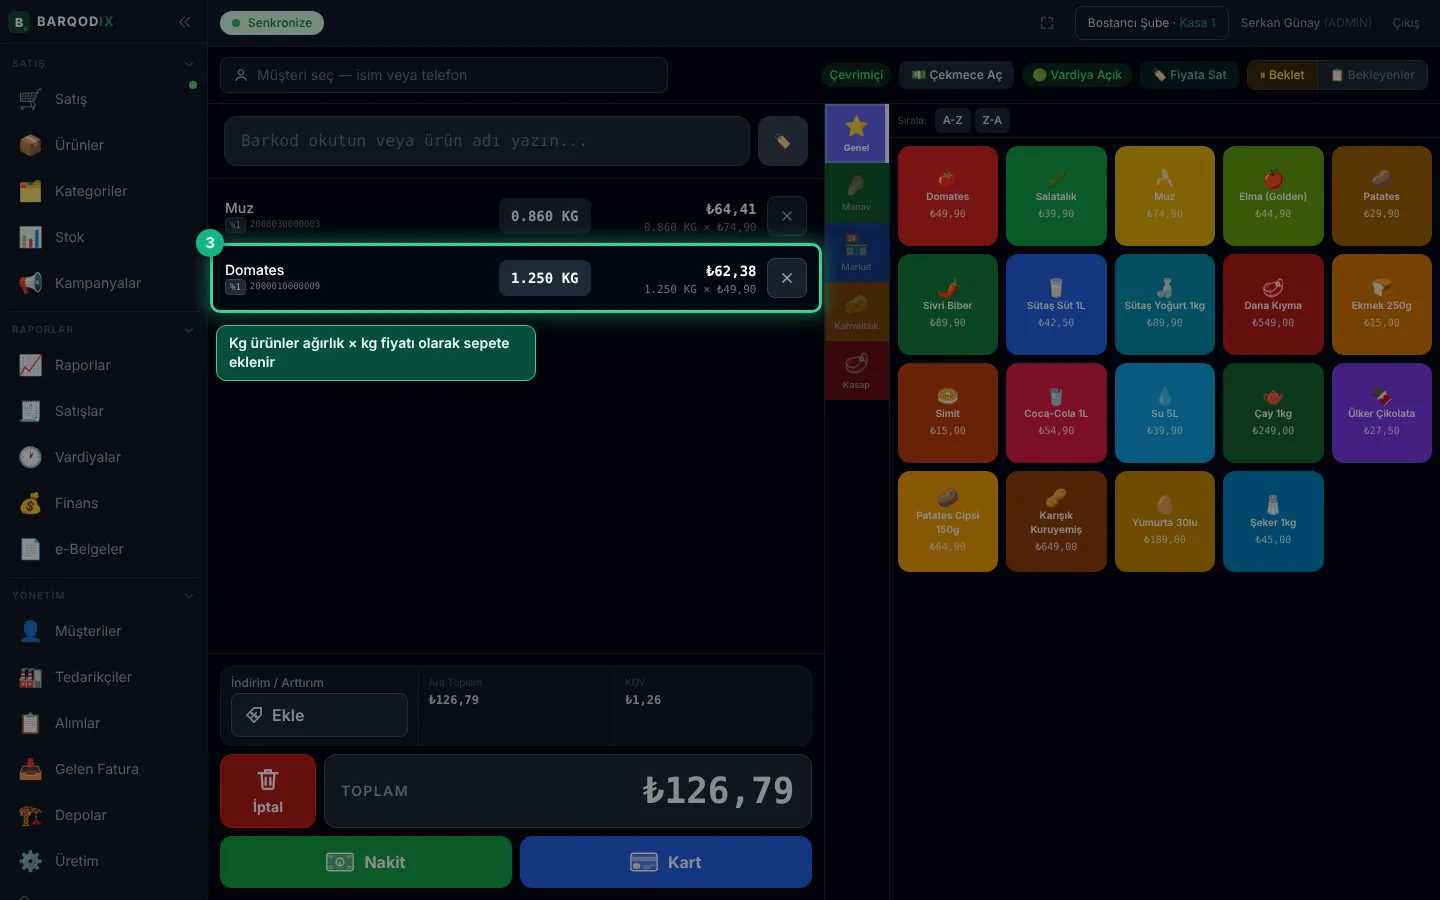Select the Manav category tab
Viewport: 1440px width, 900px height.
coord(856,192)
